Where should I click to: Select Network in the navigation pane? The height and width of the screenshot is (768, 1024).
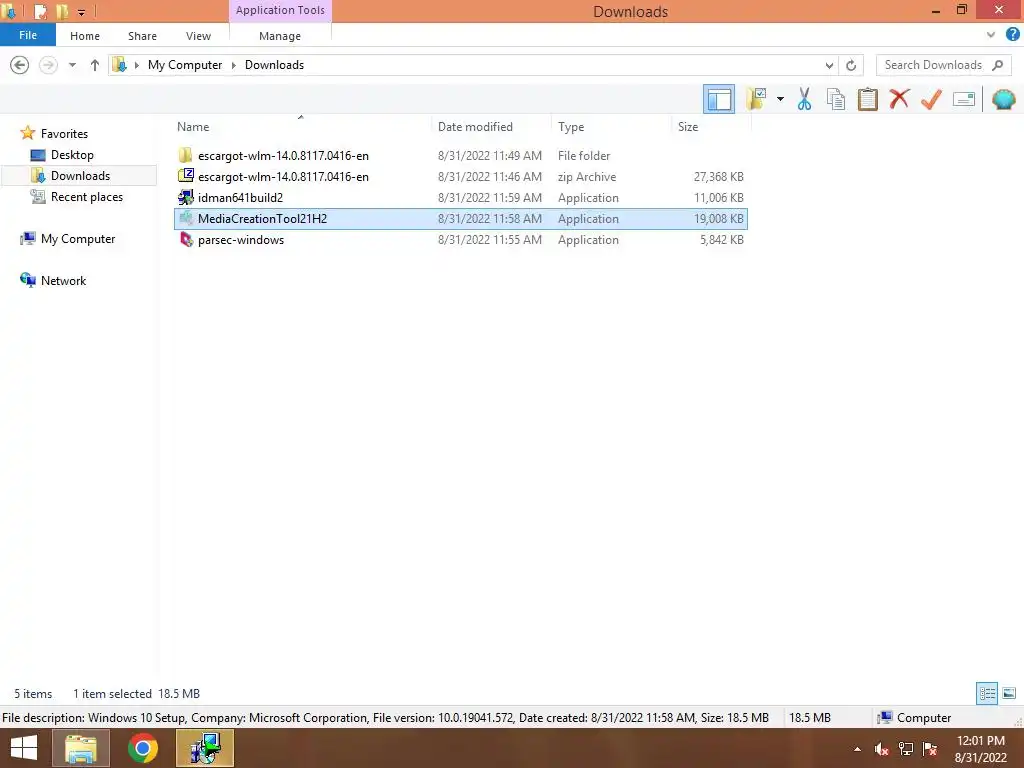click(63, 281)
